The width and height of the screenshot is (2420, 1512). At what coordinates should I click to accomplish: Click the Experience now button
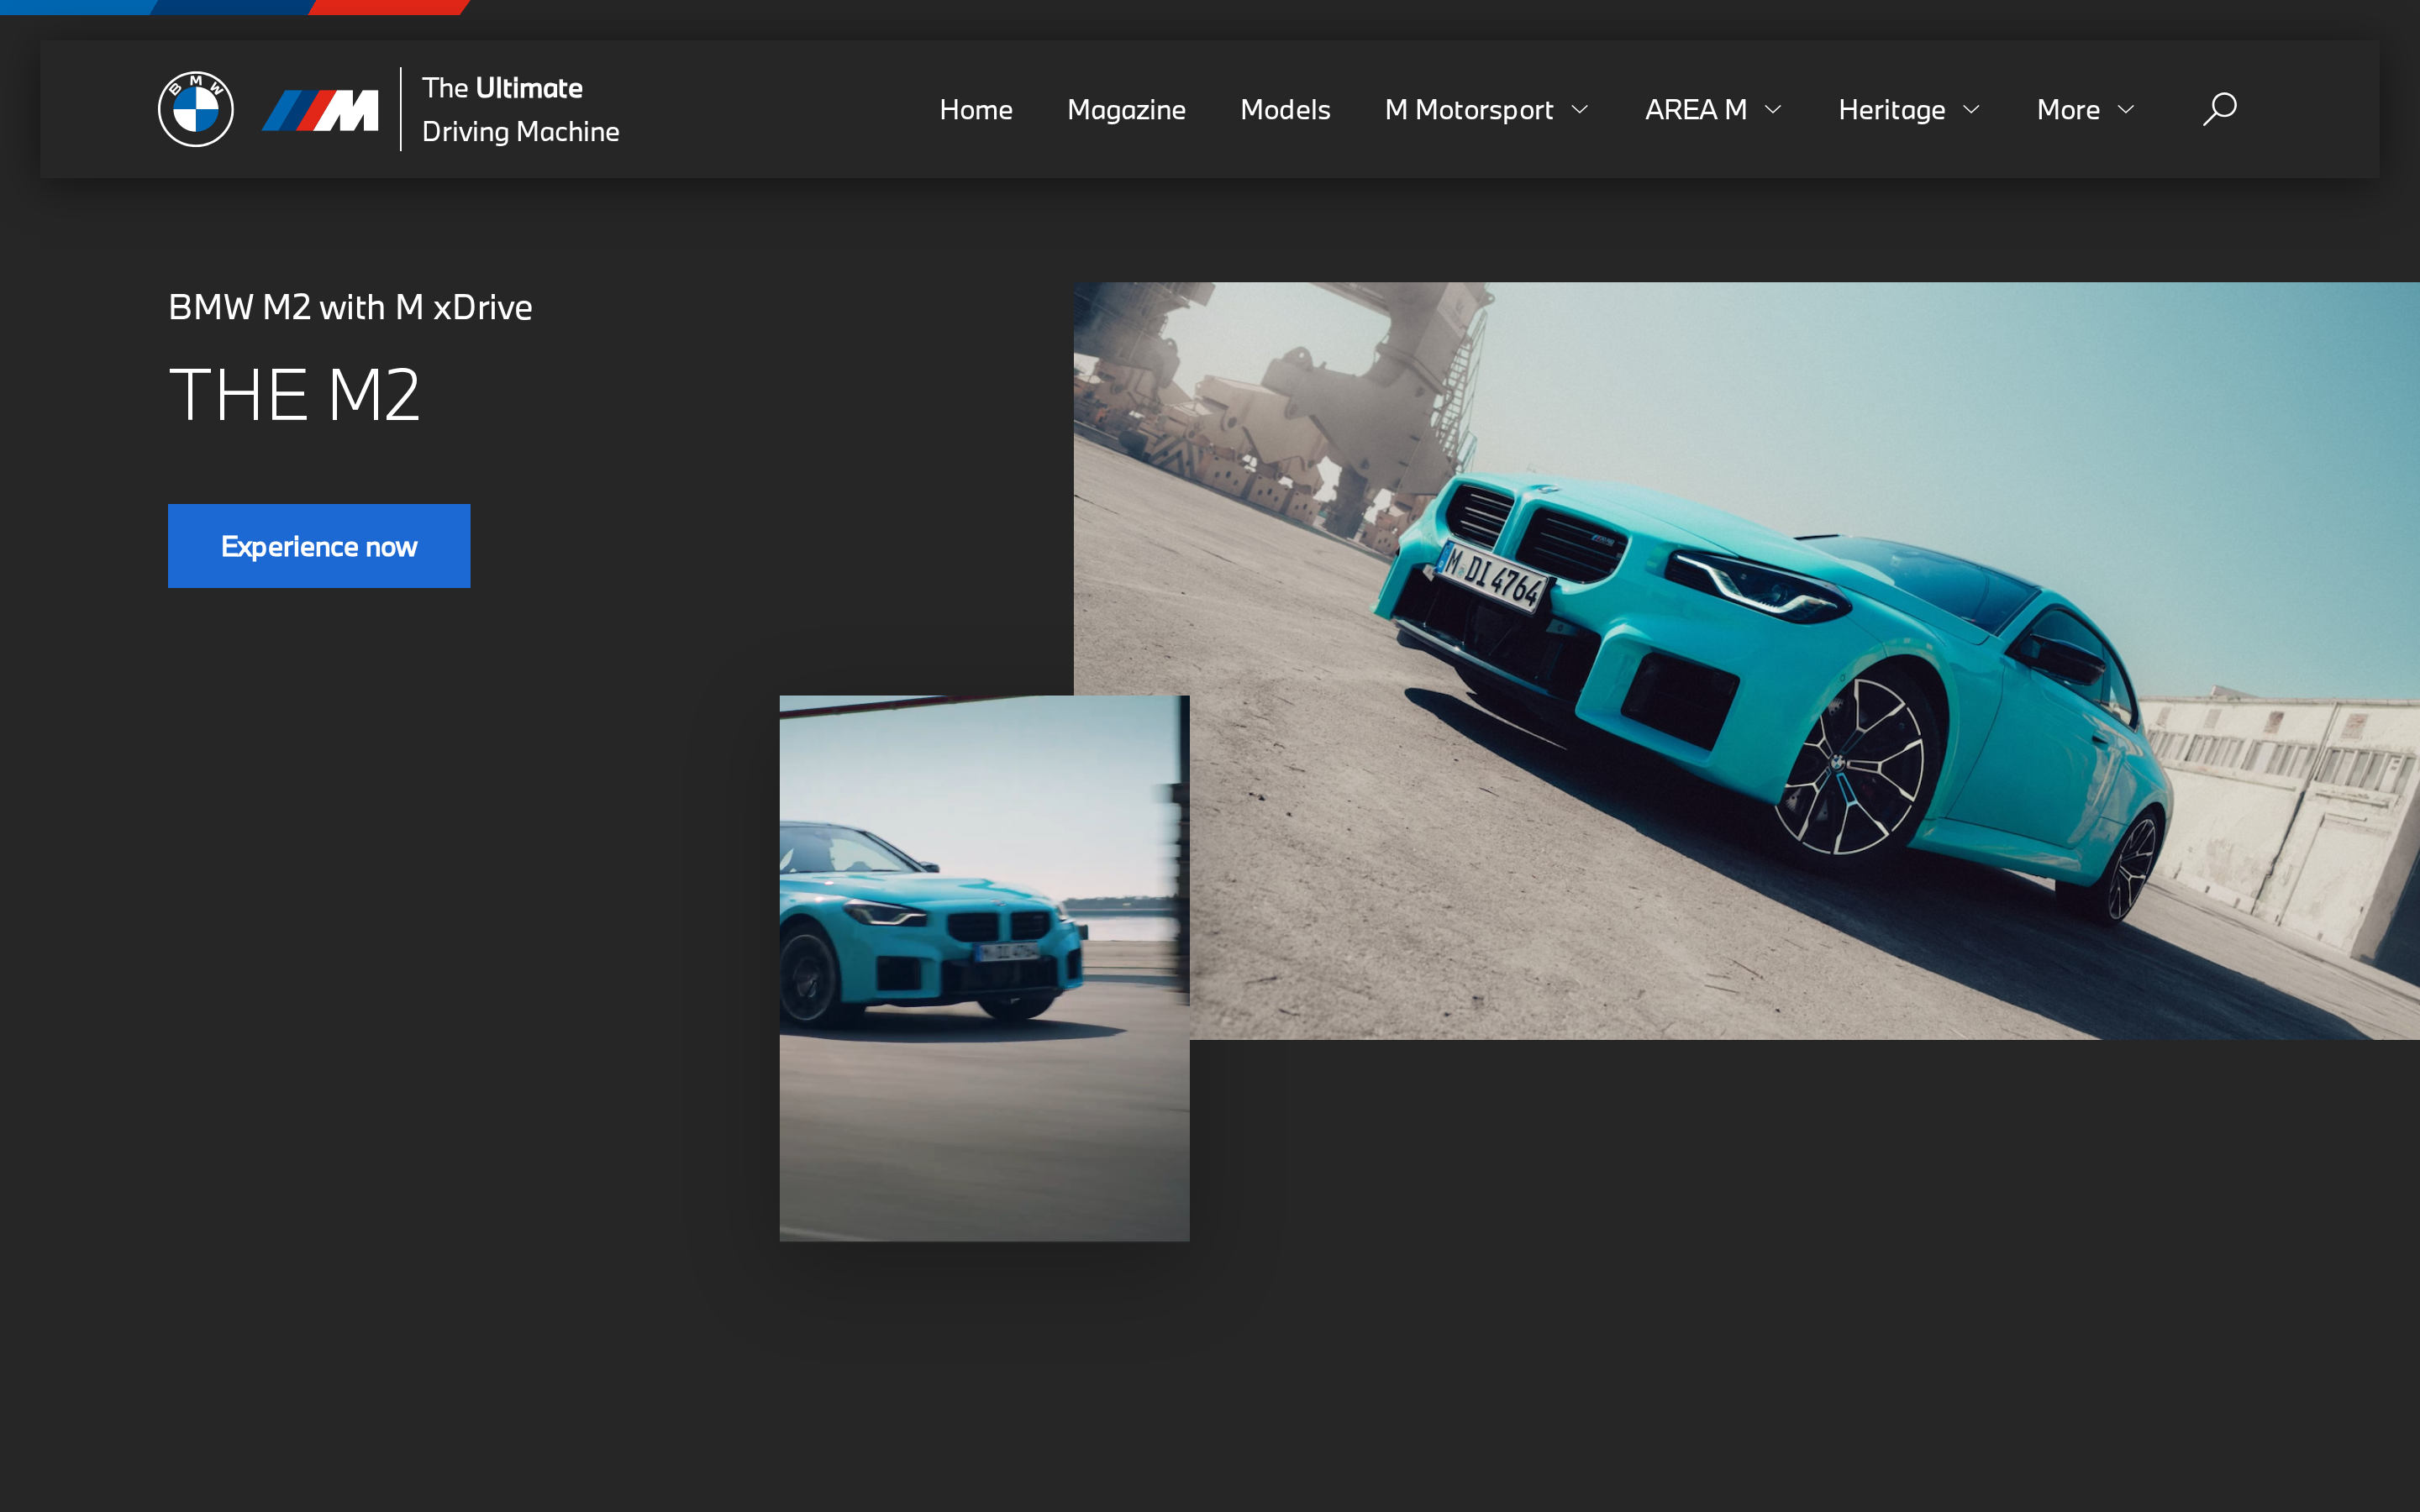point(319,546)
